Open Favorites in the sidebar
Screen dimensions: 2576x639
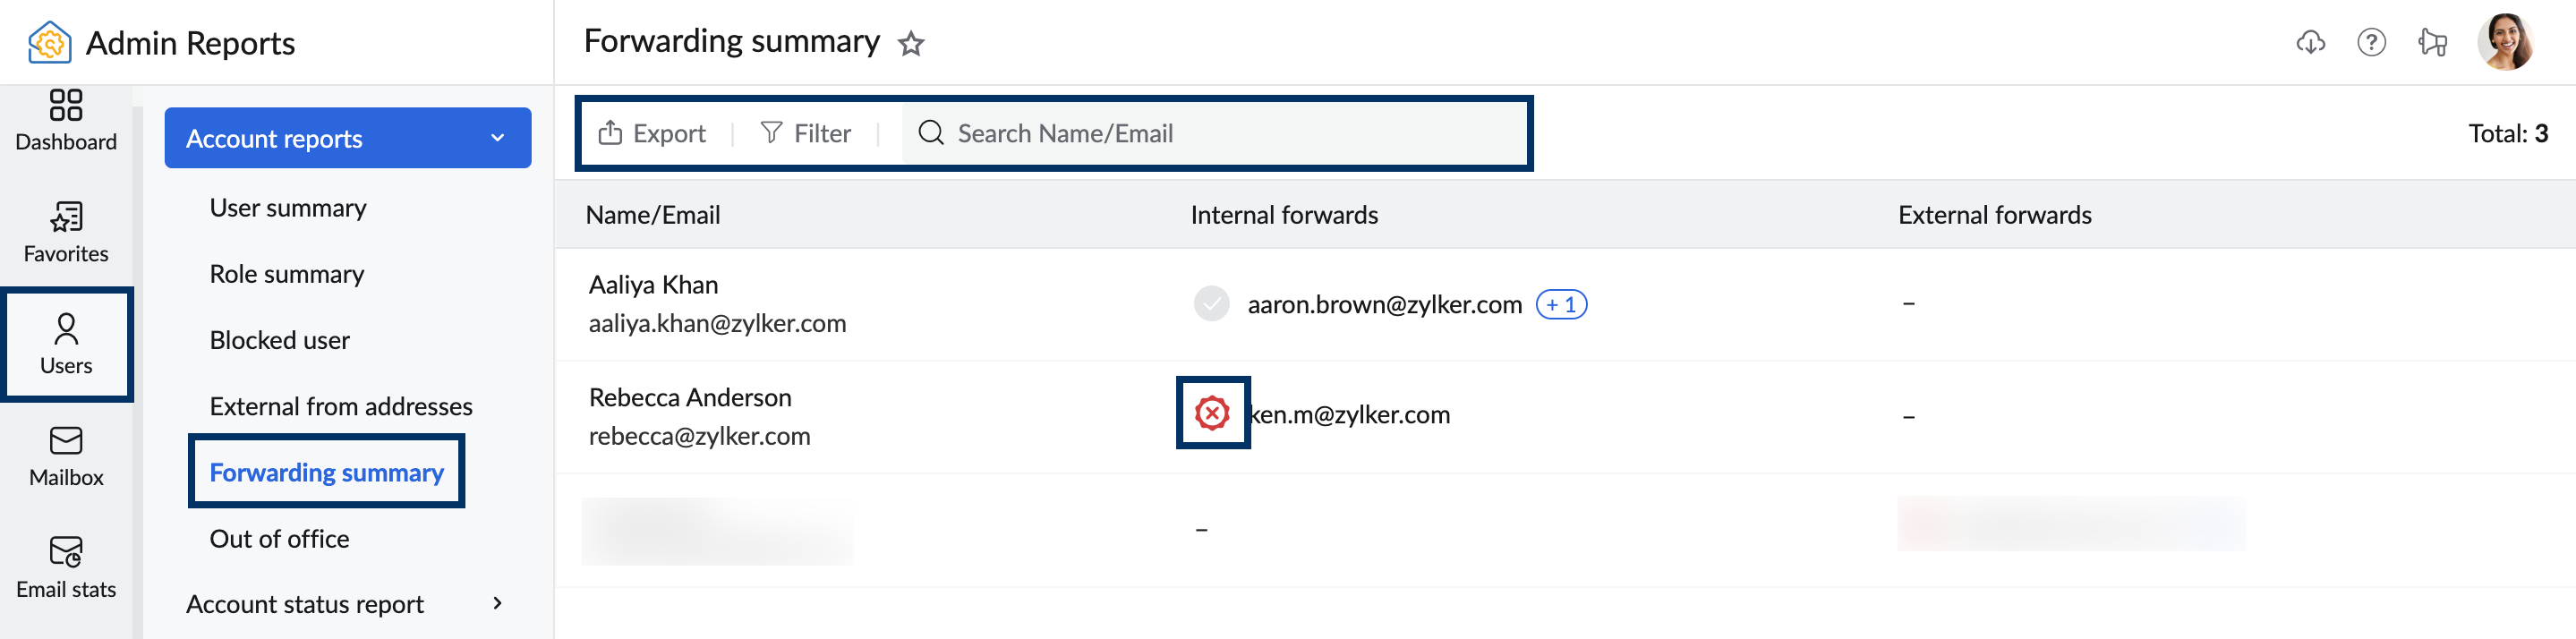(66, 233)
